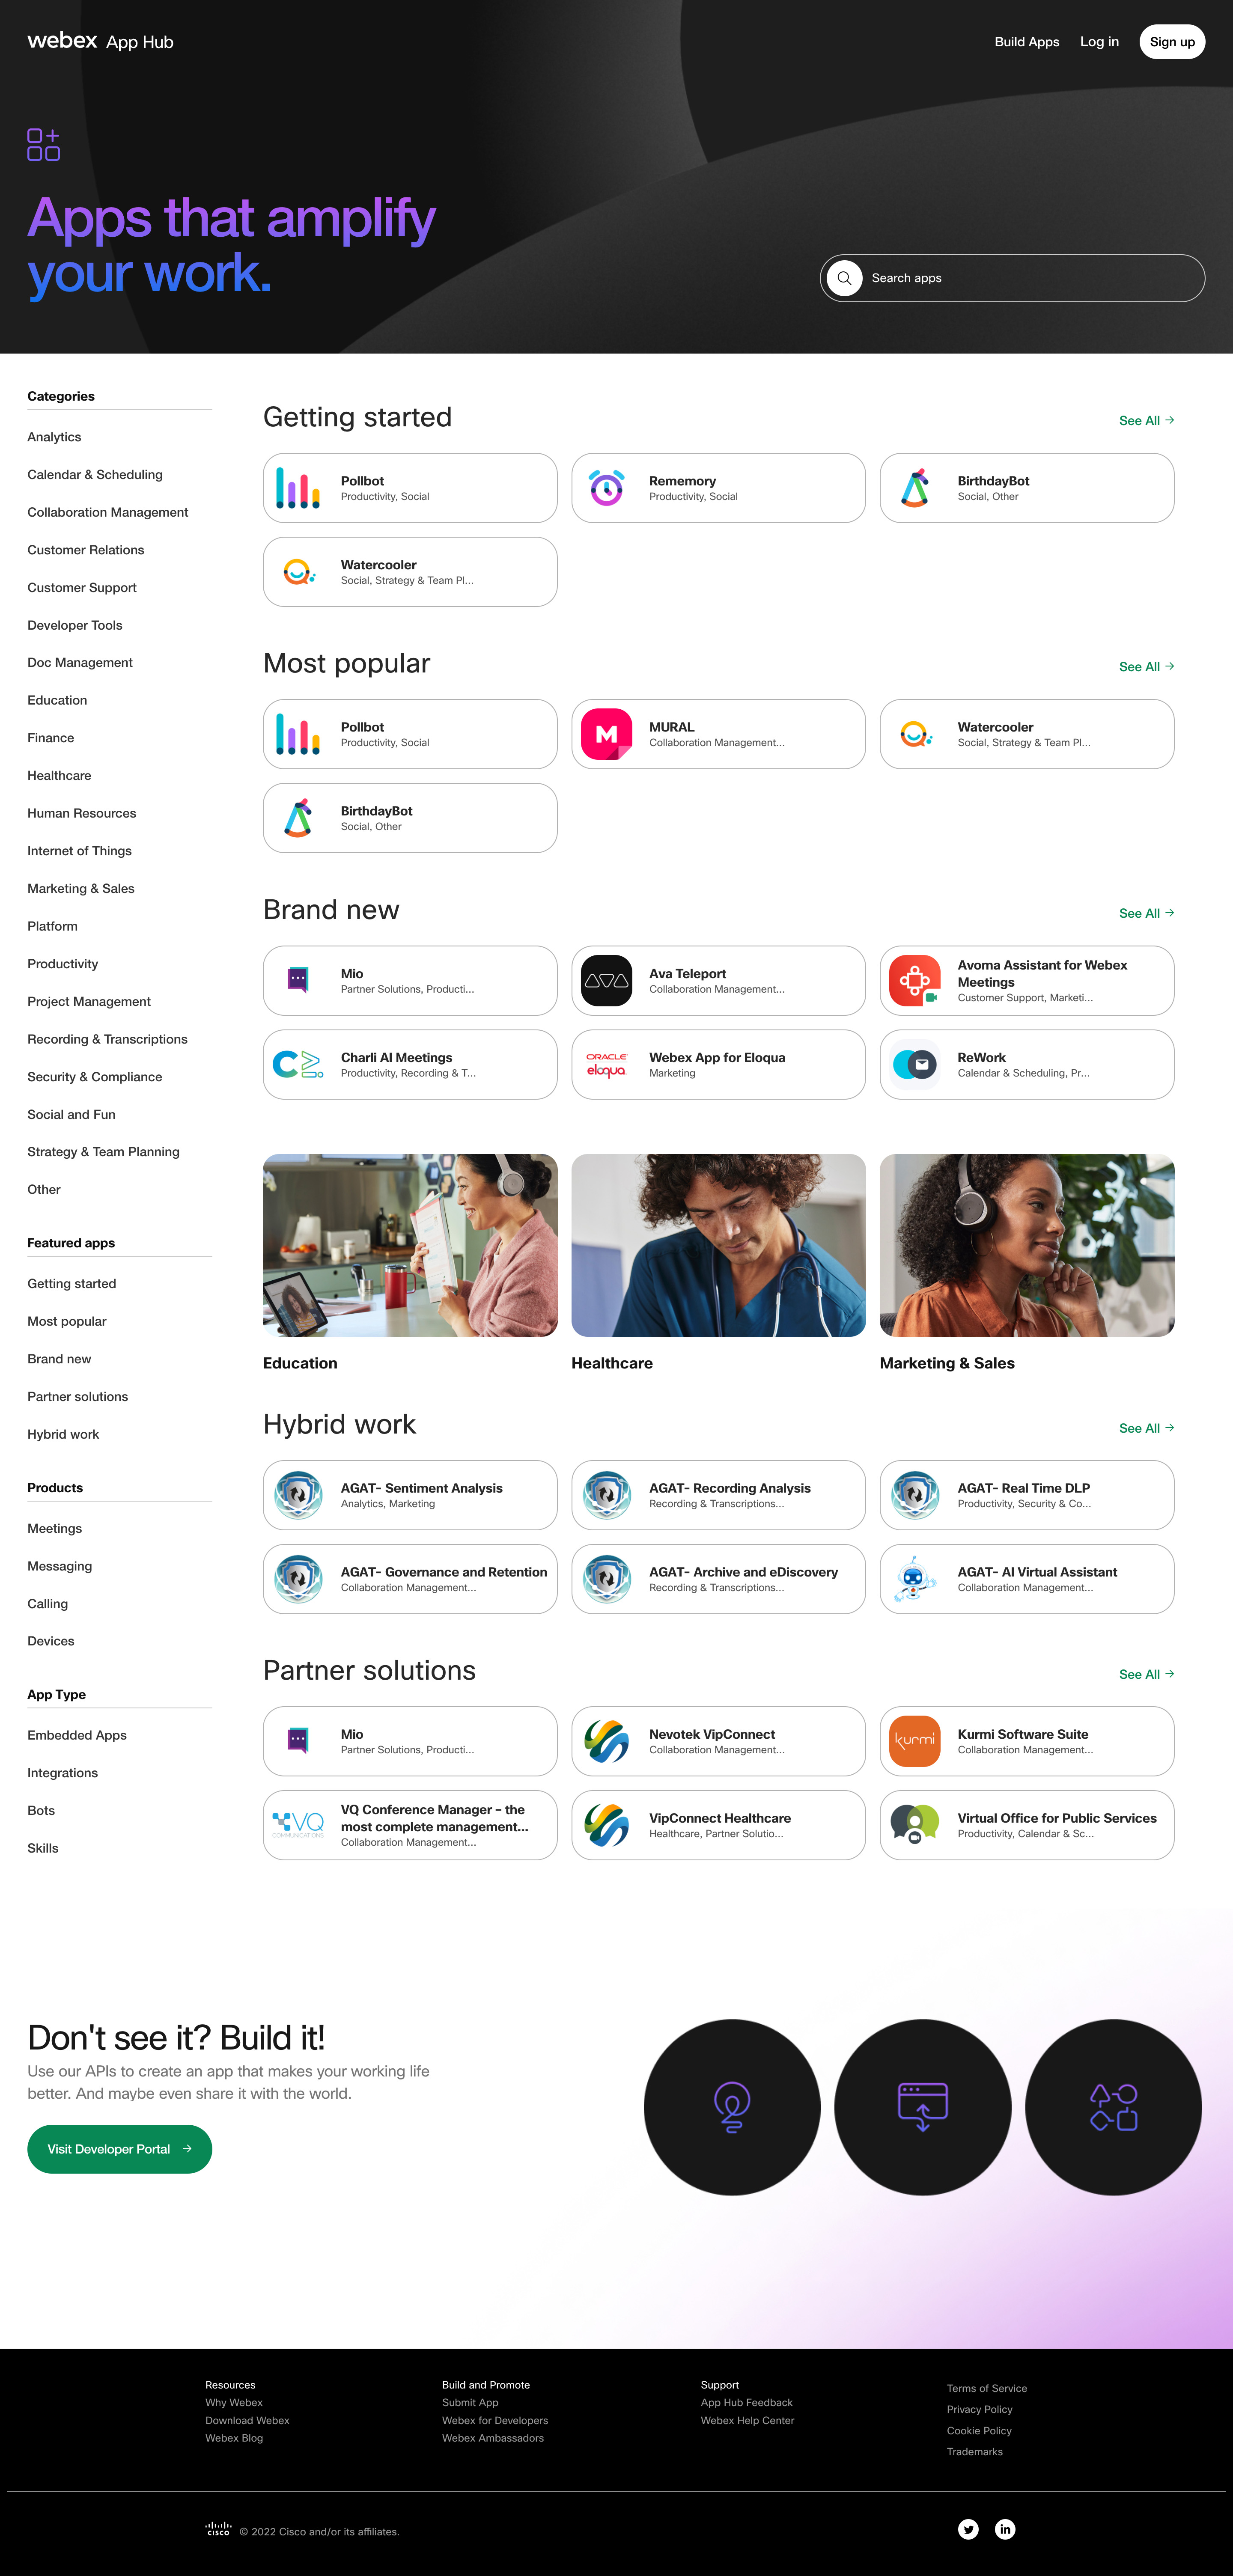Screen dimensions: 1233x2576
Task: Open the LinkedIn icon in footer
Action: 1005,2529
